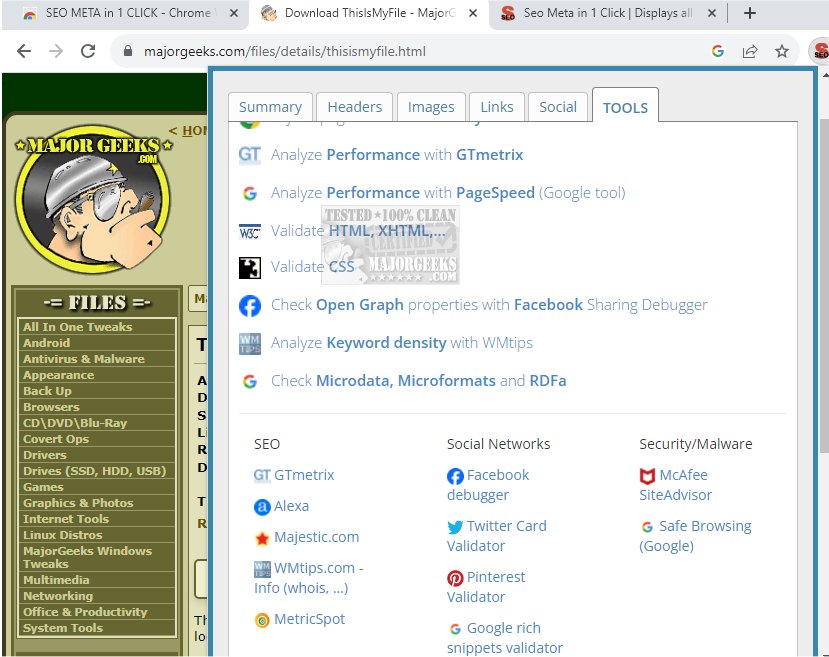This screenshot has height=657, width=829.
Task: Open Facebook Sharing Debugger Open Graph link
Action: (x=489, y=305)
